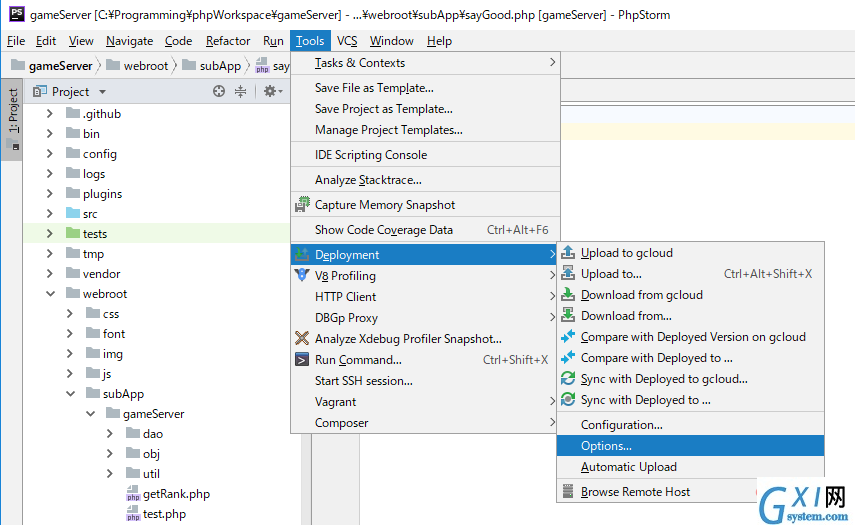
Task: Expand the config folder
Action: [50, 153]
